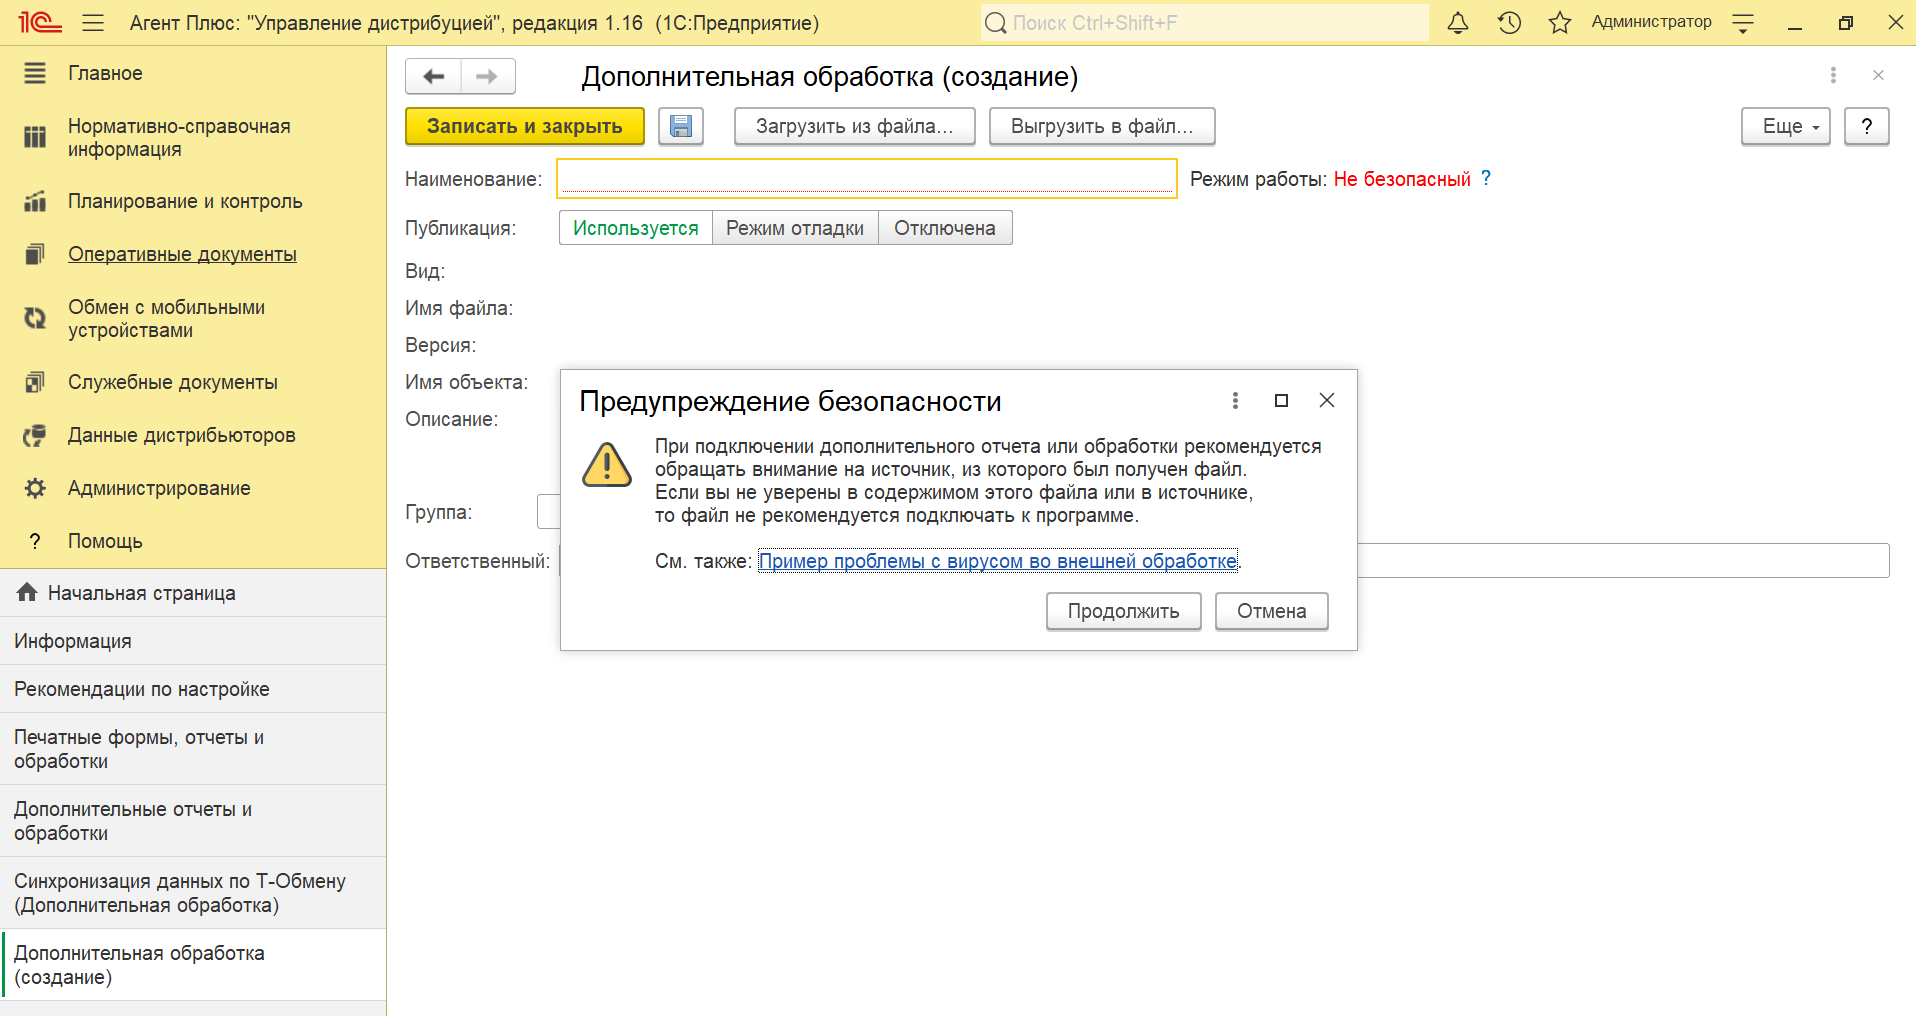Click the Данные дистрибьюторов icon
Viewport: 1916px width, 1016px height.
(x=35, y=435)
